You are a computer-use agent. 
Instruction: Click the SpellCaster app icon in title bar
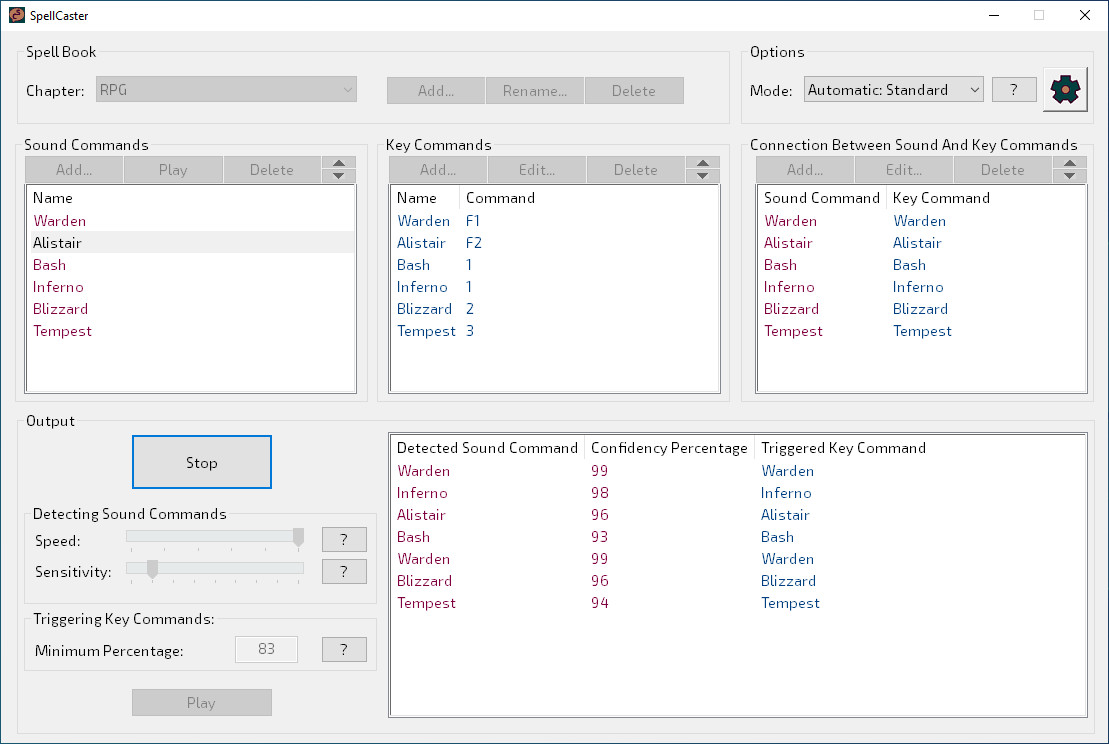[x=17, y=15]
